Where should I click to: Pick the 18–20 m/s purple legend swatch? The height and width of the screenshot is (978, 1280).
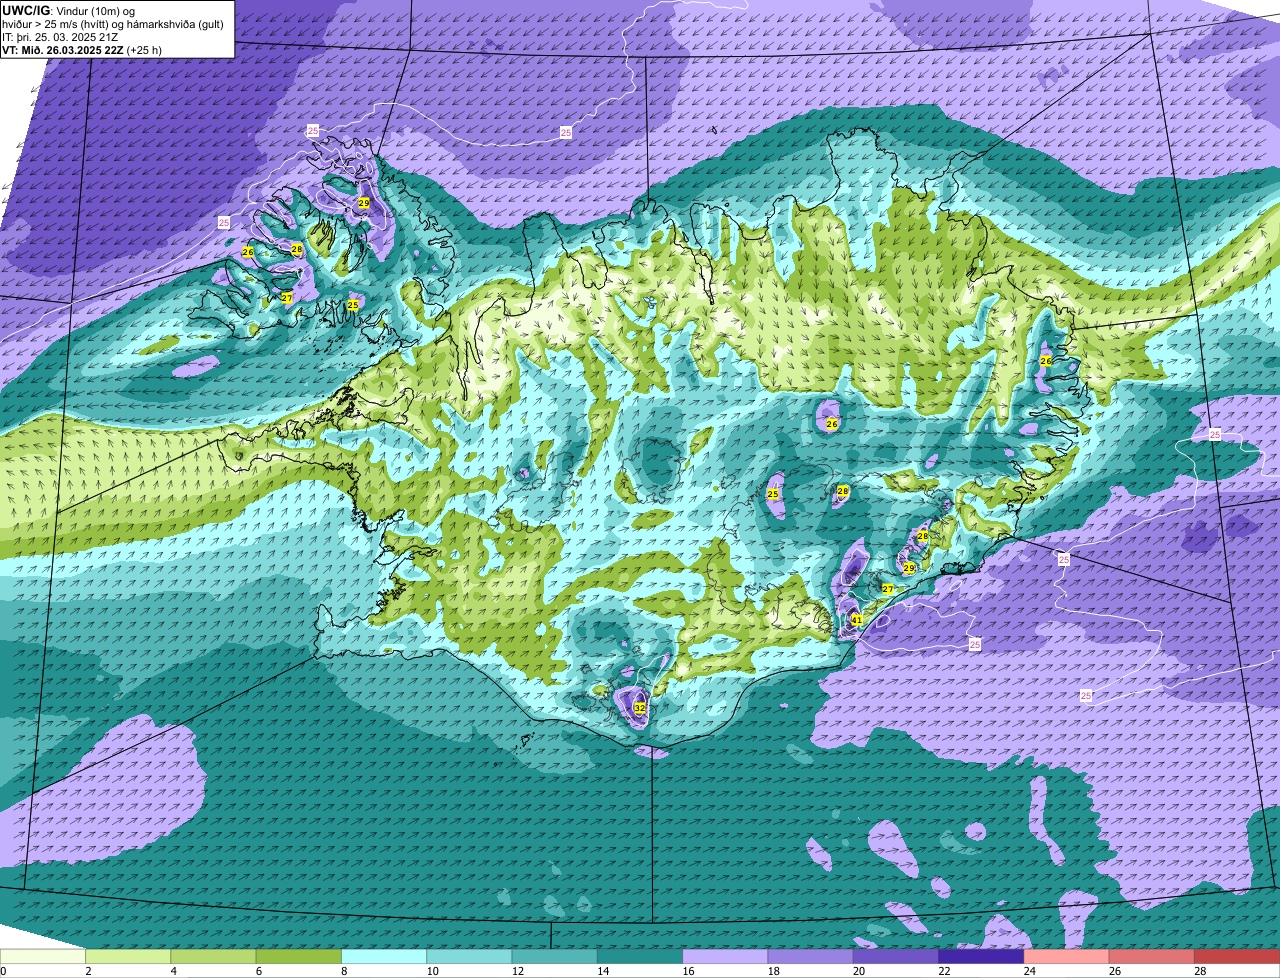[811, 956]
